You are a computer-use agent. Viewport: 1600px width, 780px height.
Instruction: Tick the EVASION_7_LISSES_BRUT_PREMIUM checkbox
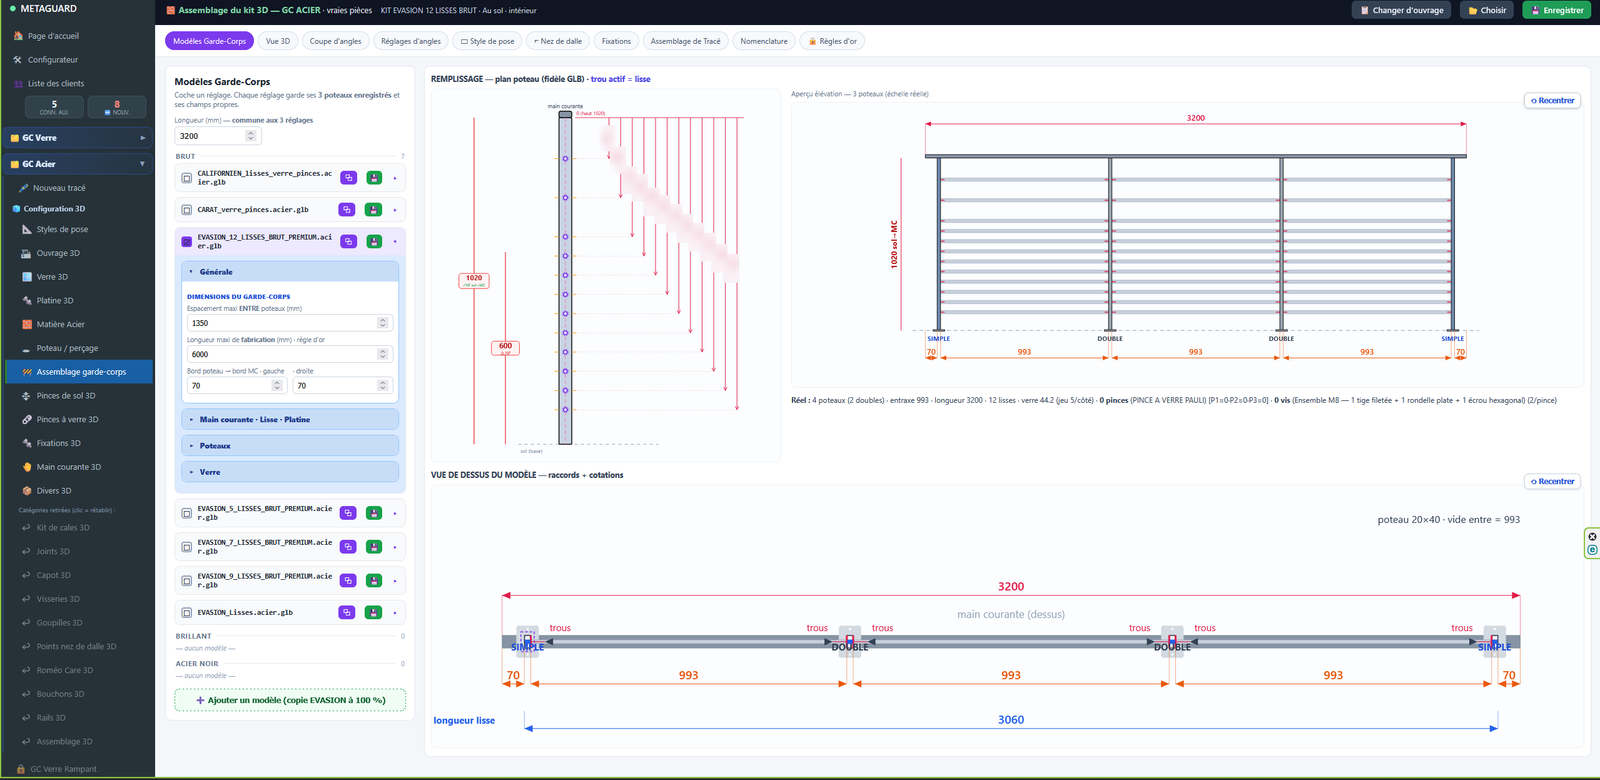186,547
